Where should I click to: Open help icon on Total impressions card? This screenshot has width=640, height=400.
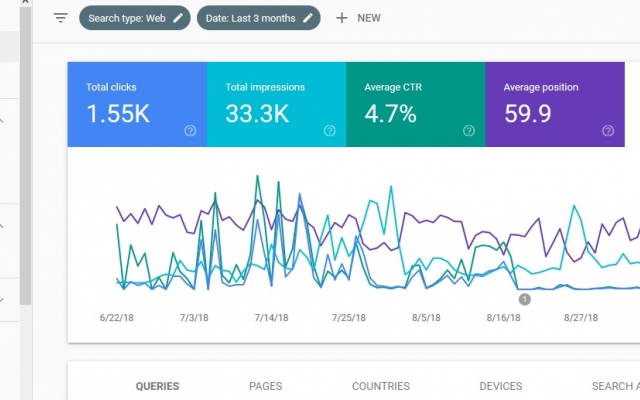pos(329,131)
